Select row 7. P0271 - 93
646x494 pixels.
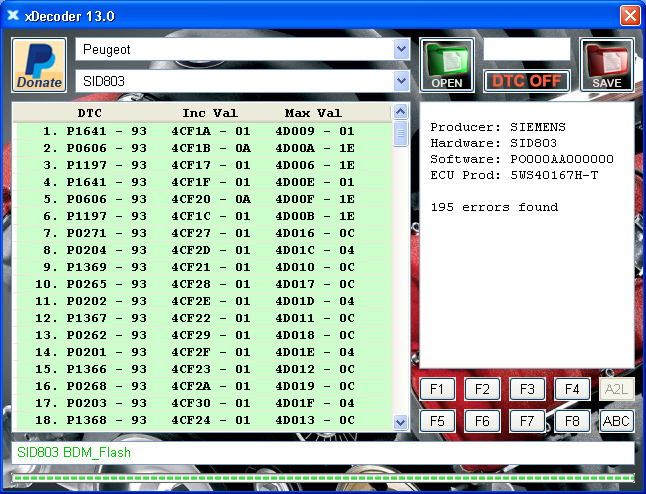pyautogui.click(x=202, y=233)
